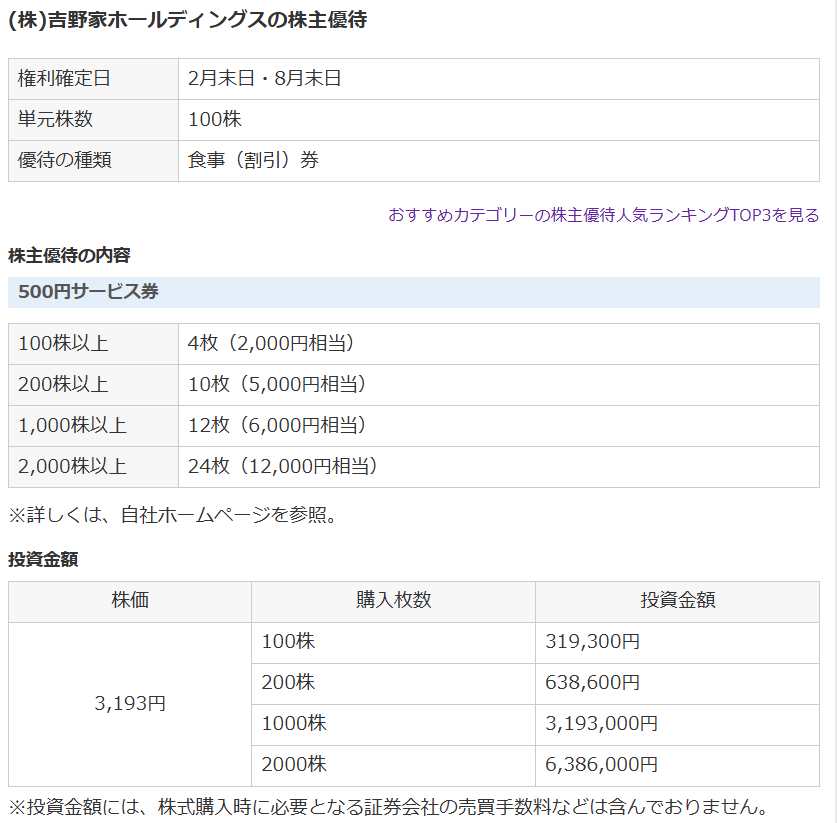This screenshot has width=837, height=823.
Task: Select the 4枚（2,000円相当） cell
Action: [x=499, y=344]
